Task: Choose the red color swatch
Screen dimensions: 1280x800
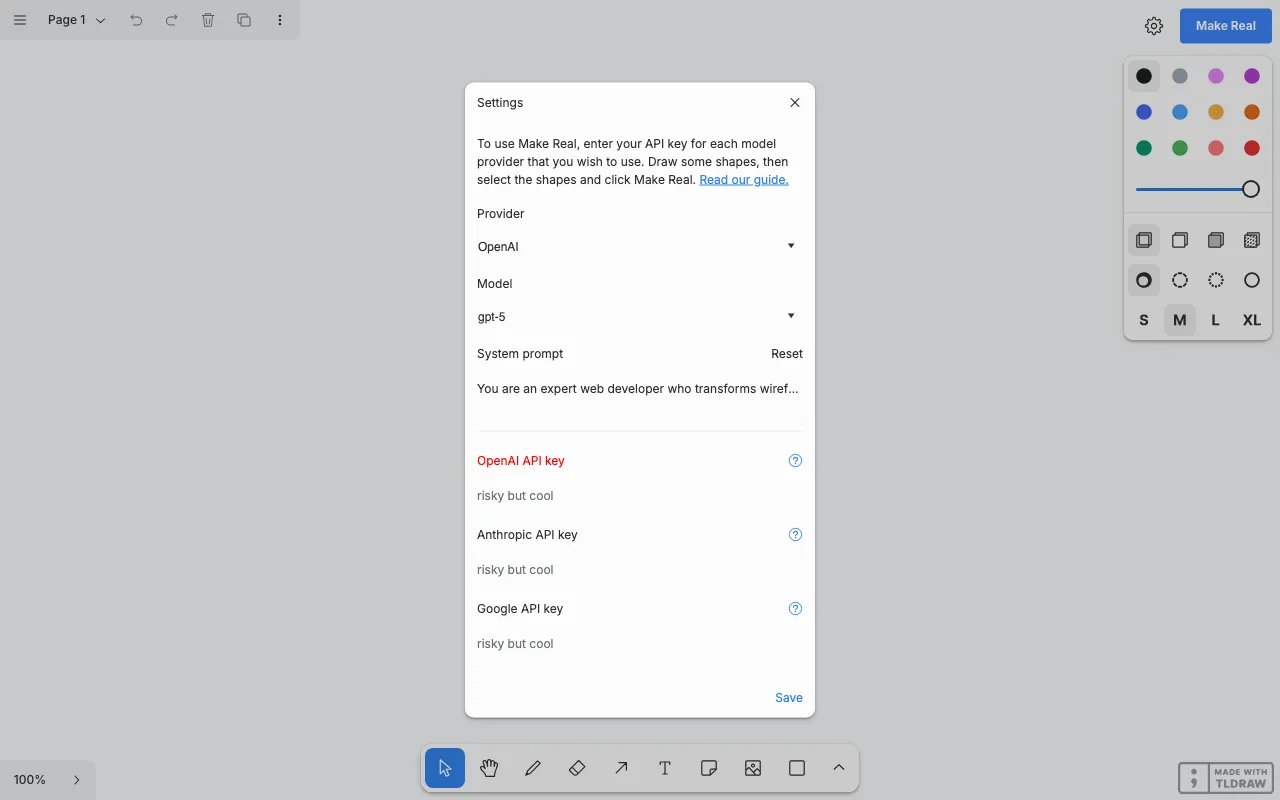Action: coord(1252,148)
